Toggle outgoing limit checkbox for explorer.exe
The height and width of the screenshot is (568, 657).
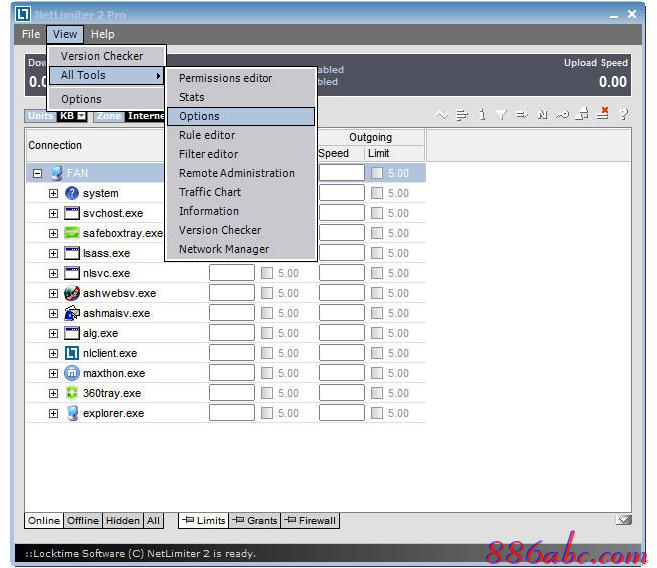pos(377,413)
